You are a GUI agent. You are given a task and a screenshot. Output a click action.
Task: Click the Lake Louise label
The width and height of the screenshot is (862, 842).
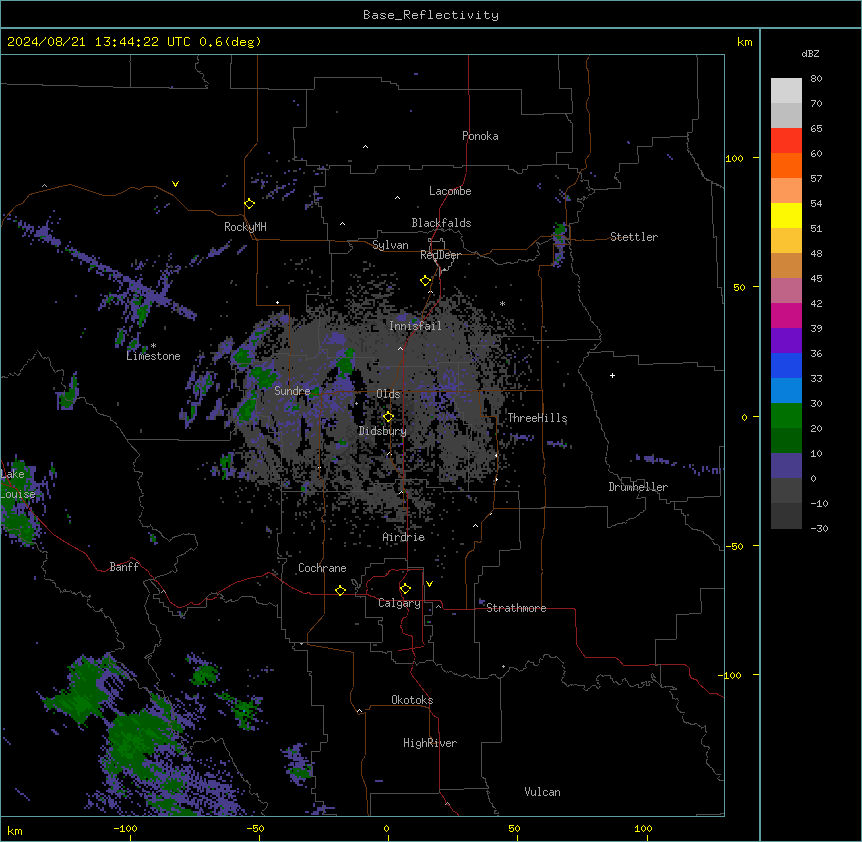(x=16, y=484)
